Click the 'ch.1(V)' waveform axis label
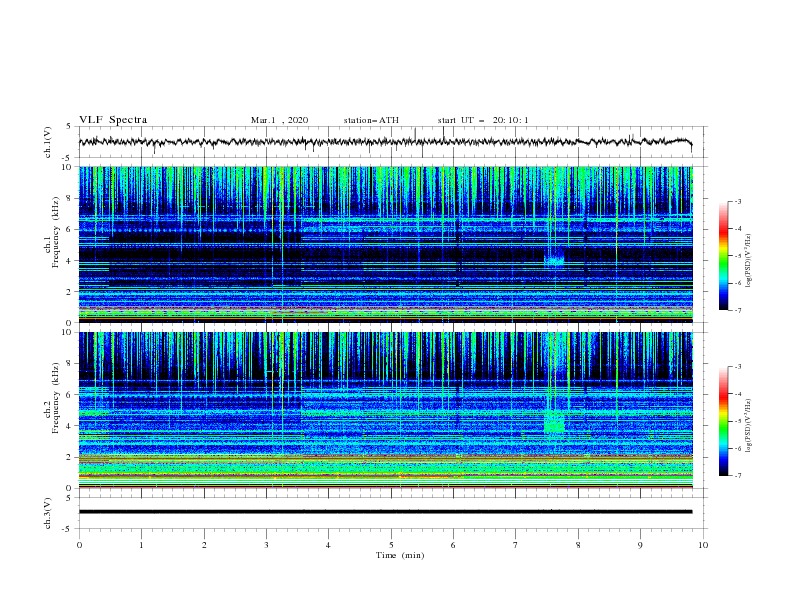The height and width of the screenshot is (612, 792). point(48,142)
